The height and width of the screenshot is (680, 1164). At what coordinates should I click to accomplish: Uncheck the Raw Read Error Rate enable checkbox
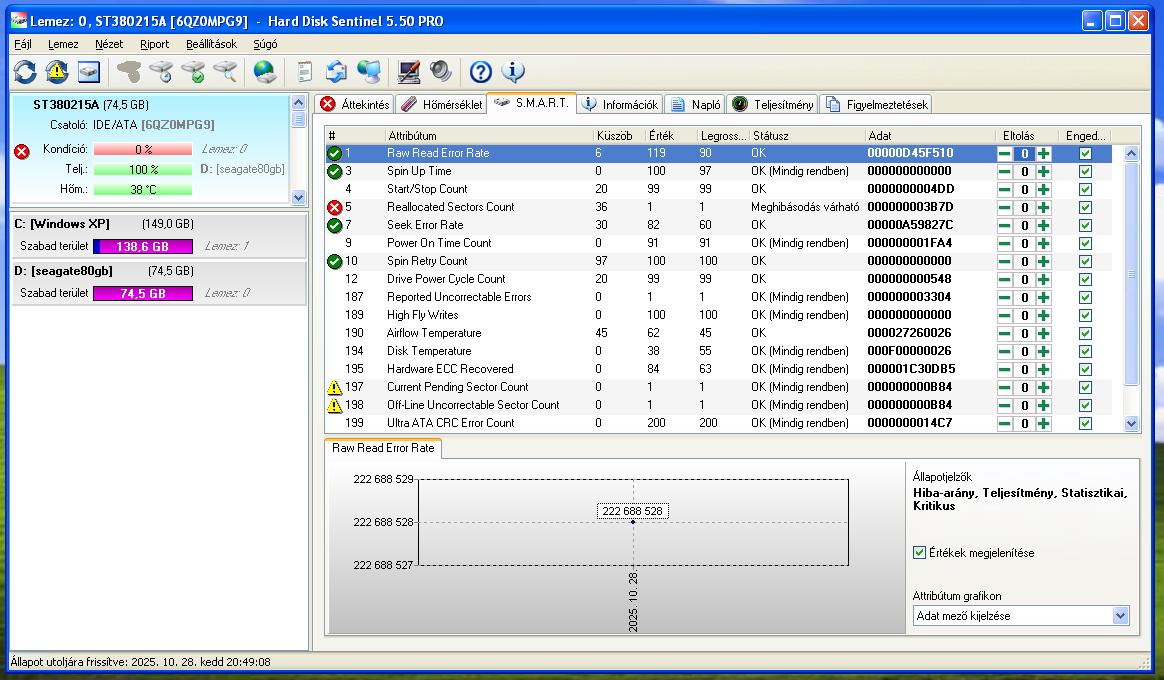[1085, 154]
